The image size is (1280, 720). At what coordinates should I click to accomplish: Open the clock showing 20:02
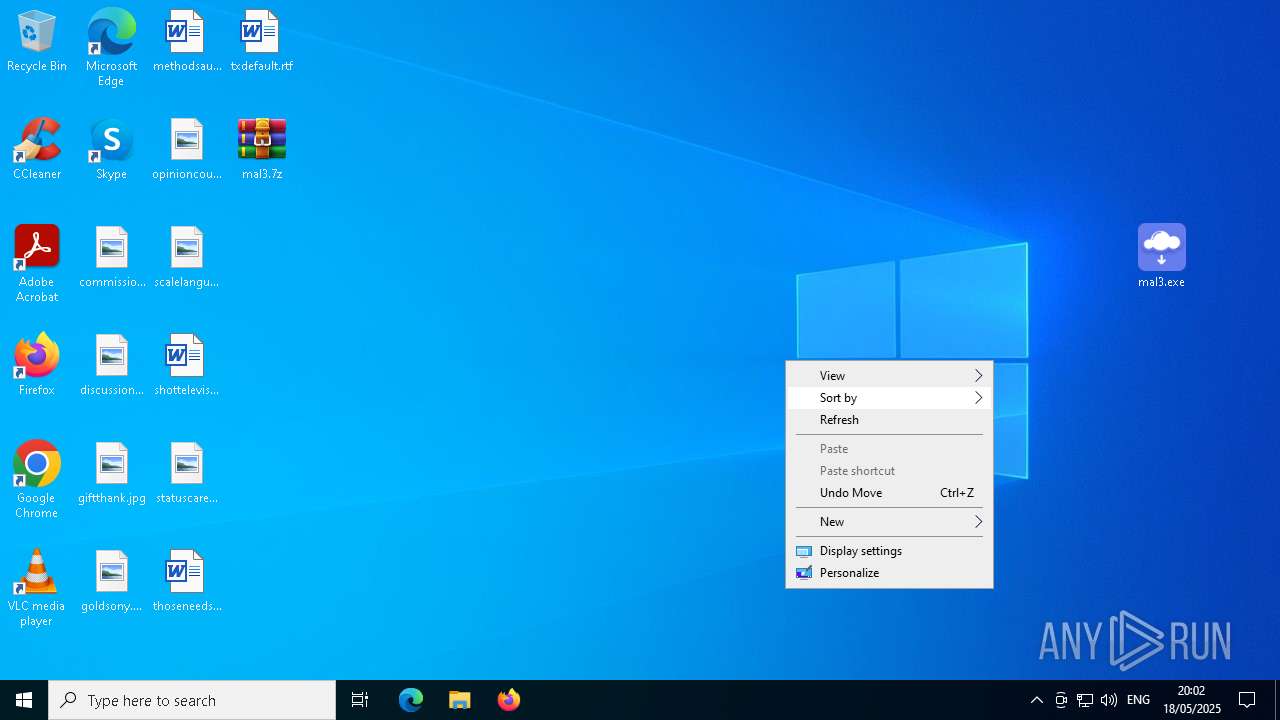1192,700
